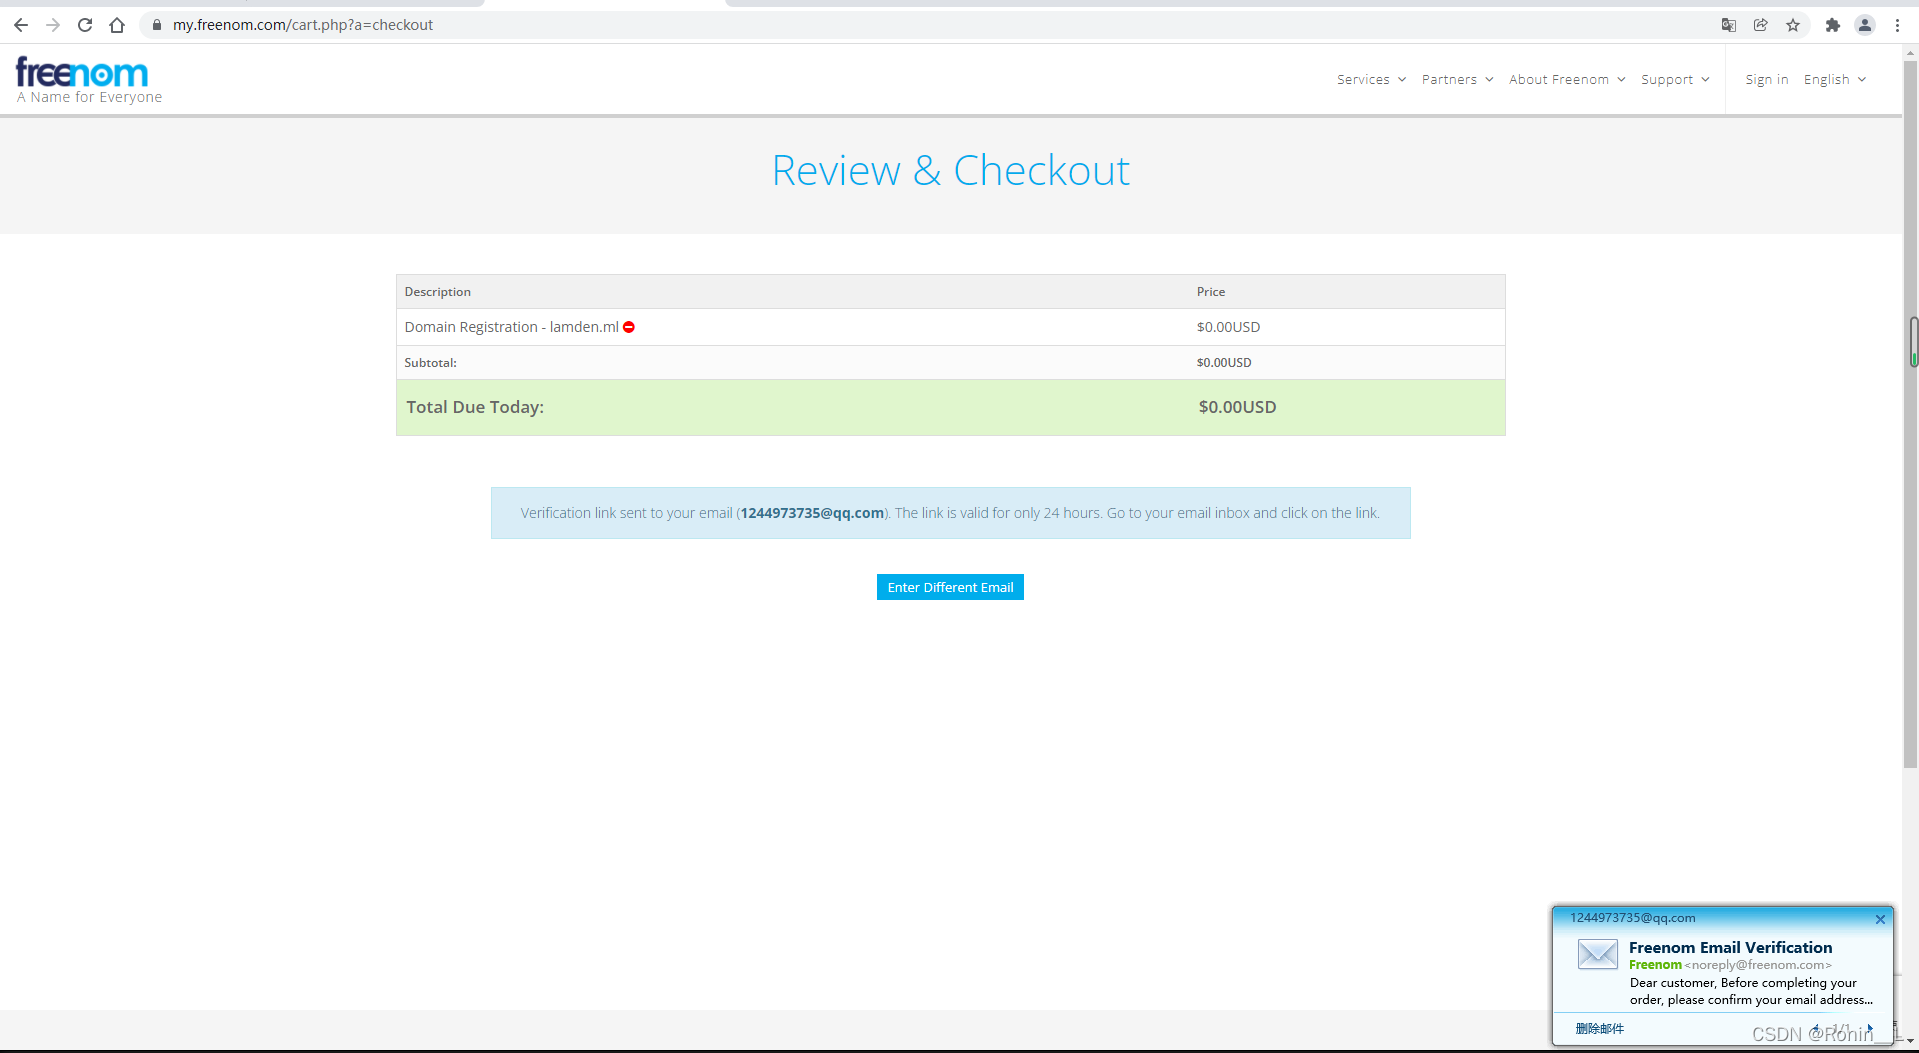
Task: Bookmark this page with star icon
Action: pyautogui.click(x=1793, y=25)
